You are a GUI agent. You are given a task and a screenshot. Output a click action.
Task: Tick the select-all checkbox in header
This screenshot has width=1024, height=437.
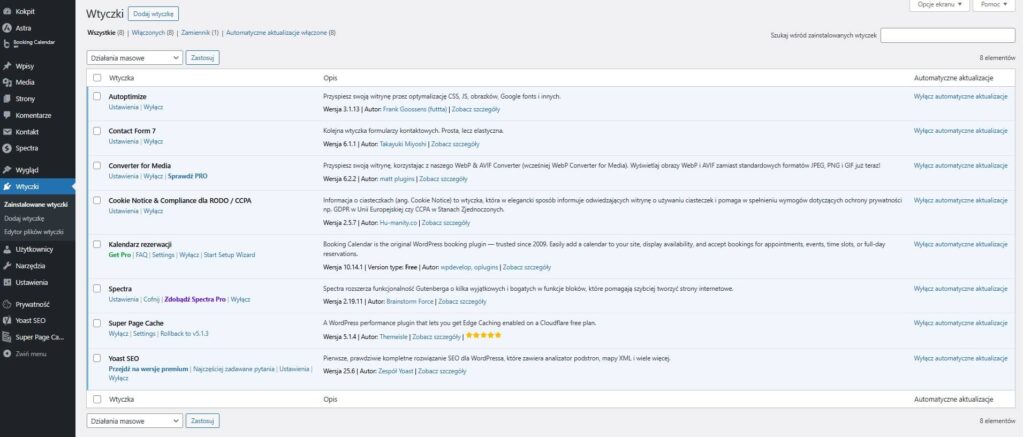[97, 78]
